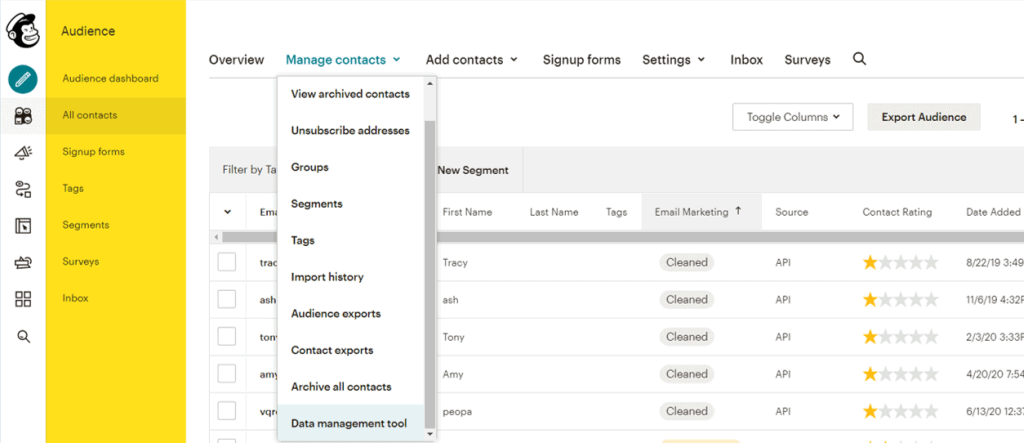Image resolution: width=1024 pixels, height=443 pixels.
Task: Click the Export Audience button
Action: [923, 117]
